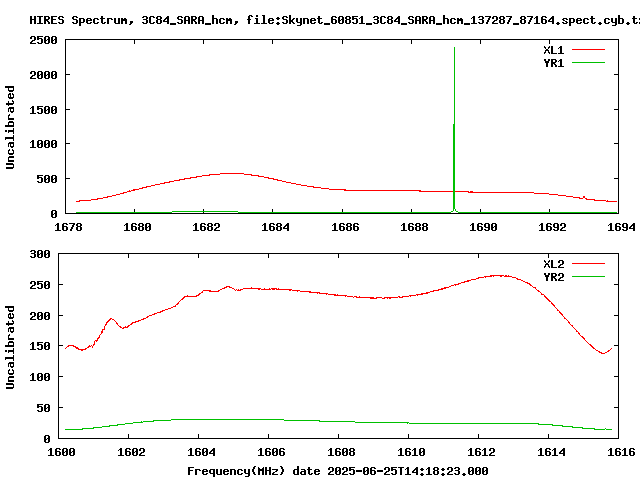Viewport: 640px width, 480px height.
Task: Click the top plot y-axis value 2500
Action: coord(43,40)
